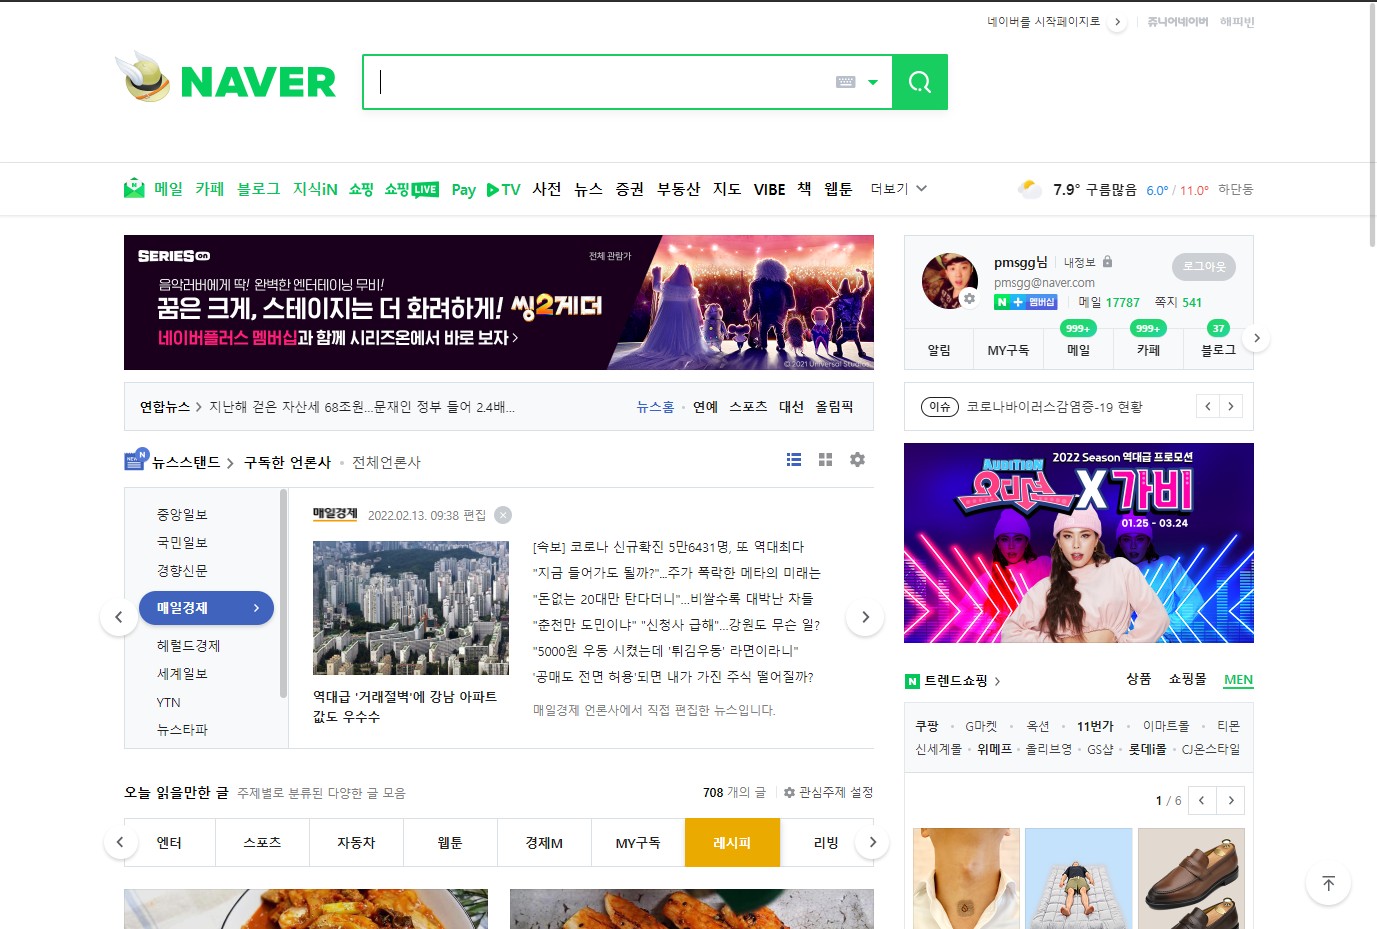Open profile settings gear on avatar

pyautogui.click(x=968, y=298)
